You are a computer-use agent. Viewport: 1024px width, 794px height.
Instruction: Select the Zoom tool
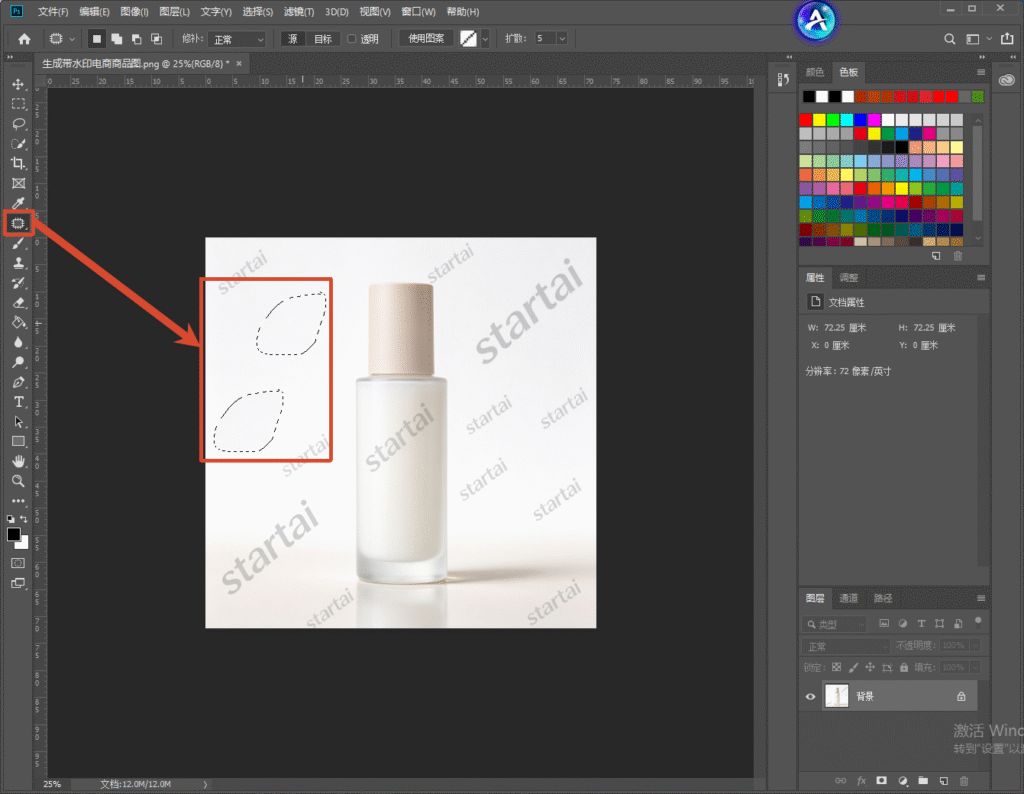point(18,481)
